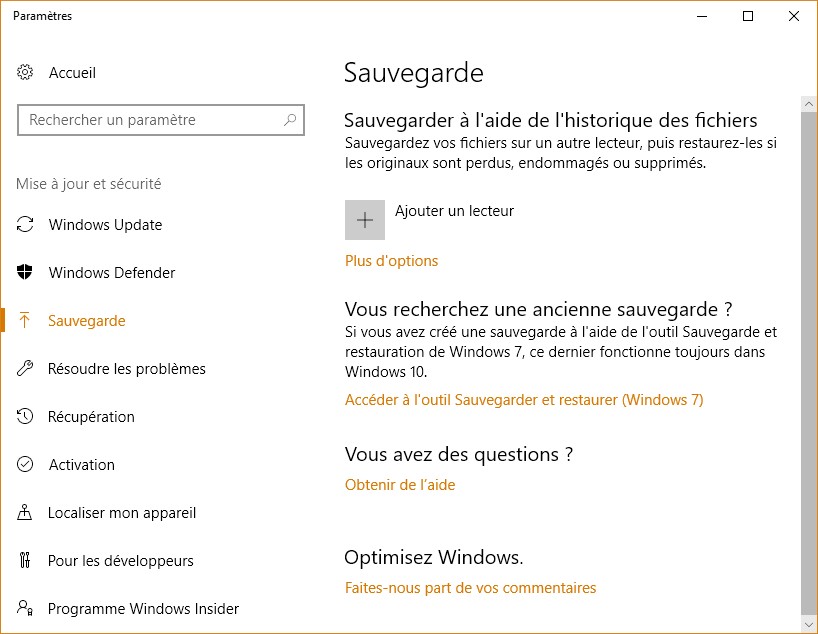The width and height of the screenshot is (818, 634).
Task: Click the Localiser mon appareil person icon
Action: [26, 513]
